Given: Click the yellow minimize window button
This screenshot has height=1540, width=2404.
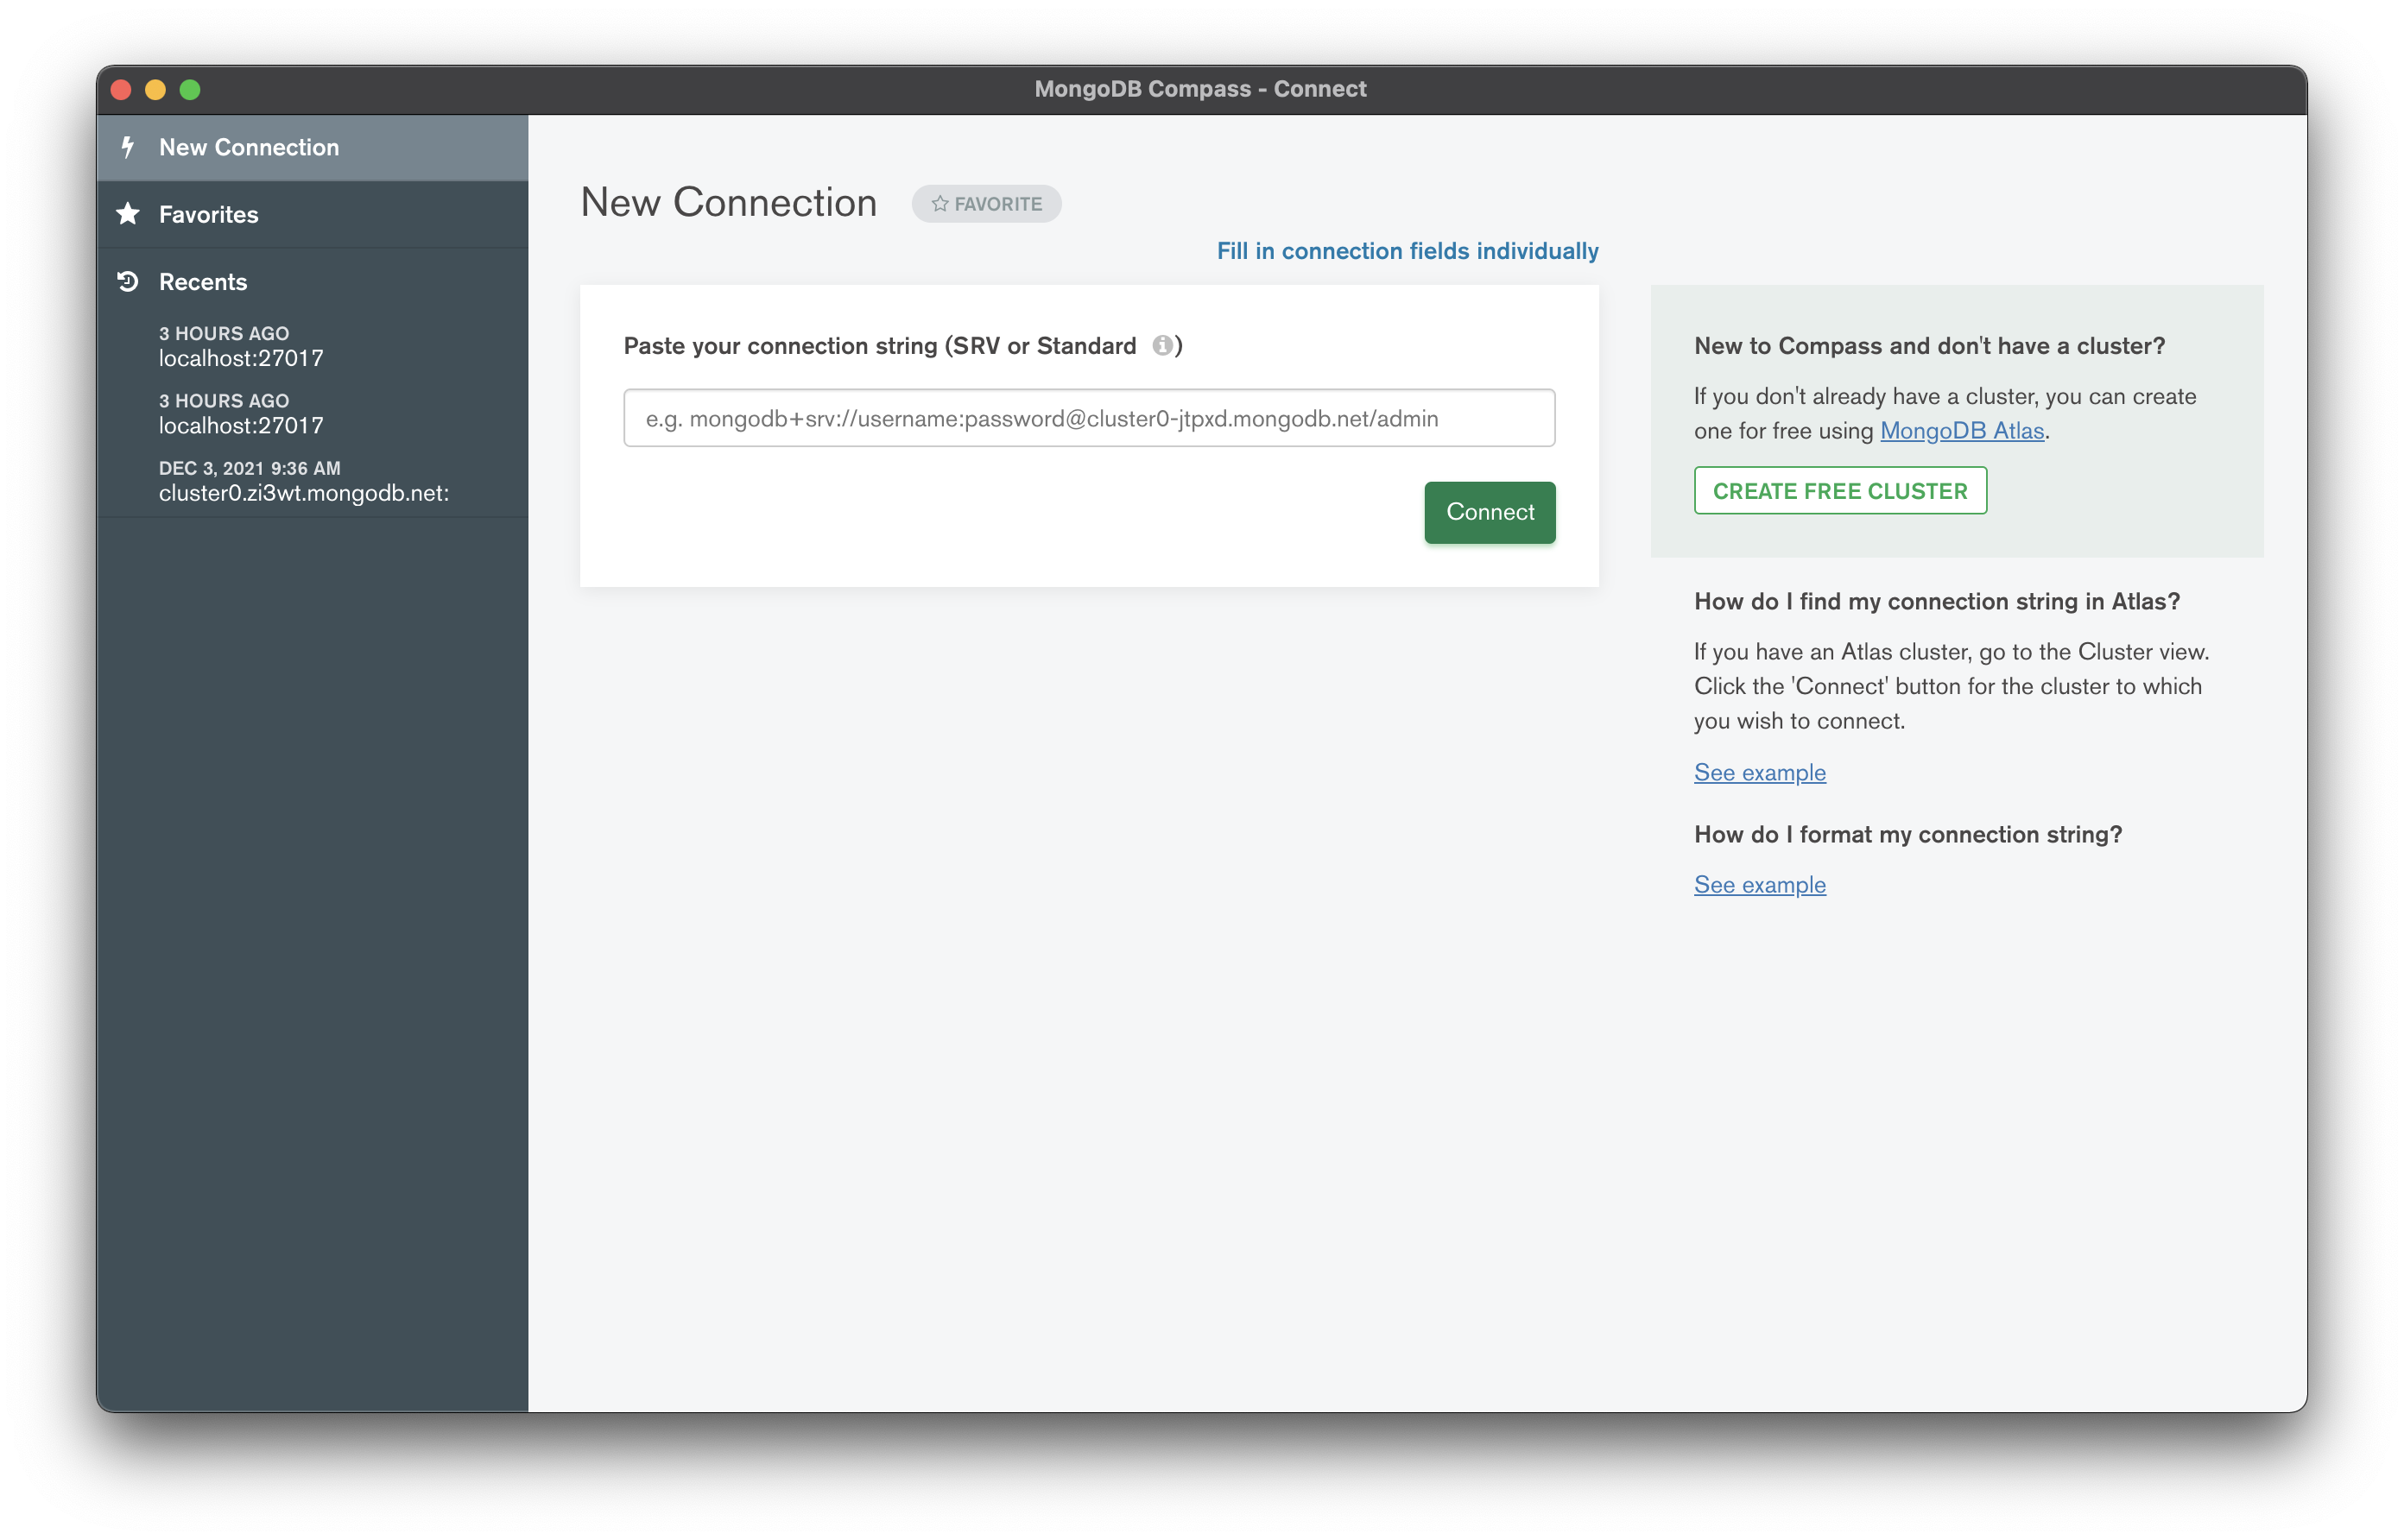Looking at the screenshot, I should click(155, 90).
